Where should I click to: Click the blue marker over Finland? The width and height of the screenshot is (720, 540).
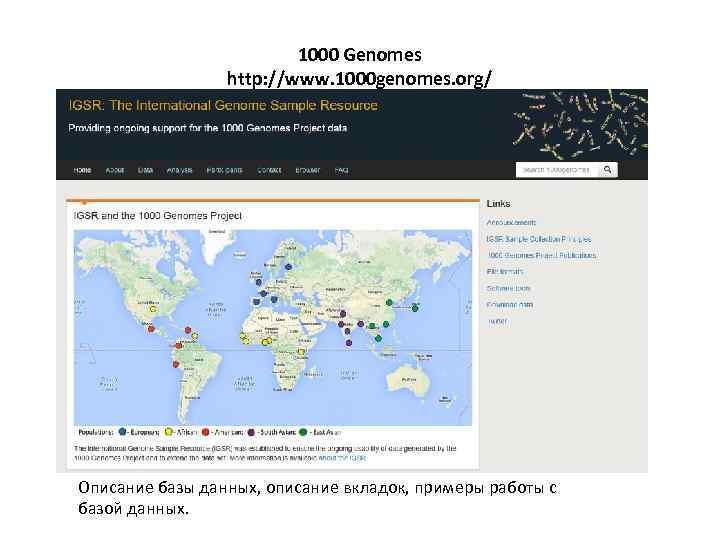(x=288, y=267)
